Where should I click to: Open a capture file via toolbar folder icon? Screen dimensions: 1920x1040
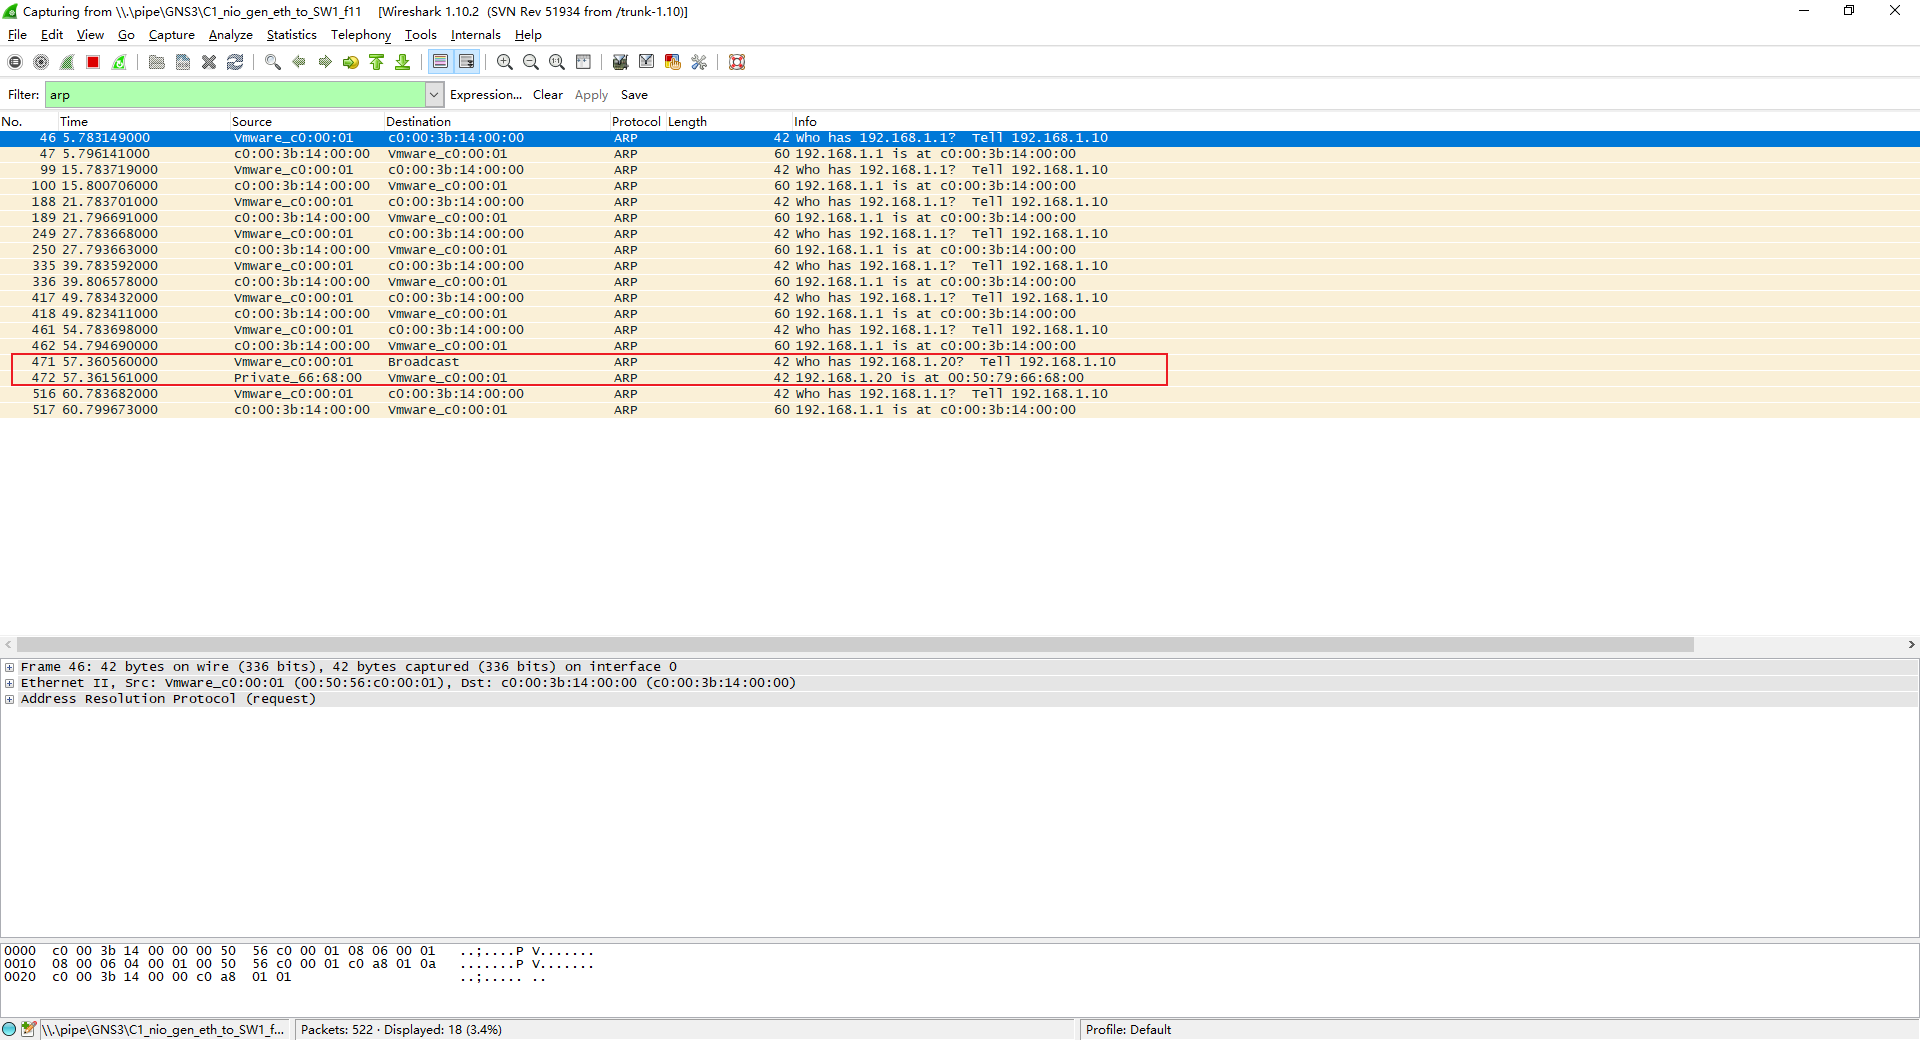pyautogui.click(x=157, y=62)
